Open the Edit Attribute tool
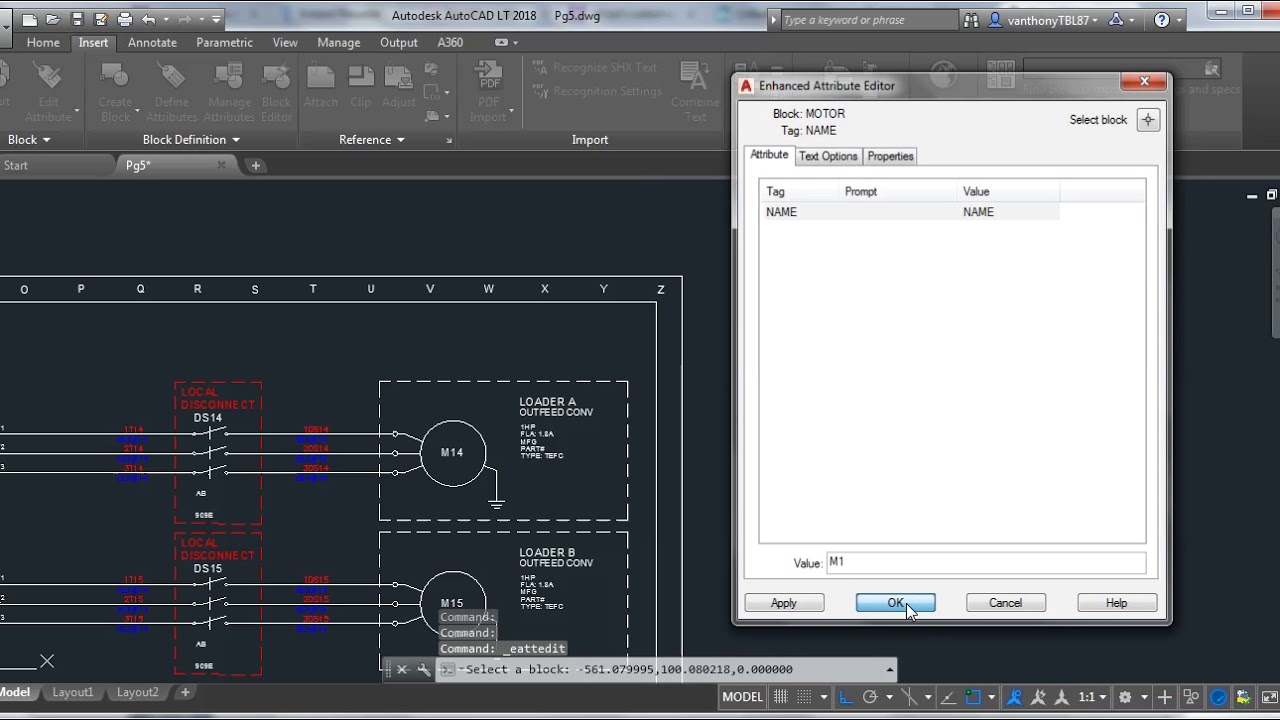The image size is (1280, 720). (48, 90)
